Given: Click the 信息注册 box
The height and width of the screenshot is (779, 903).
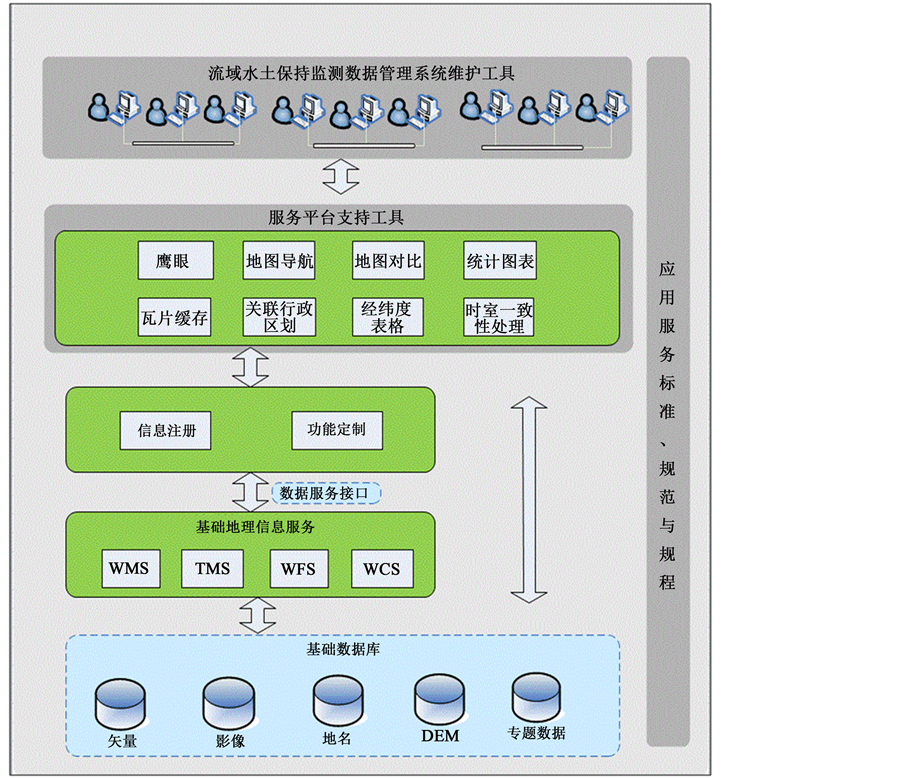Looking at the screenshot, I should pos(166,430).
